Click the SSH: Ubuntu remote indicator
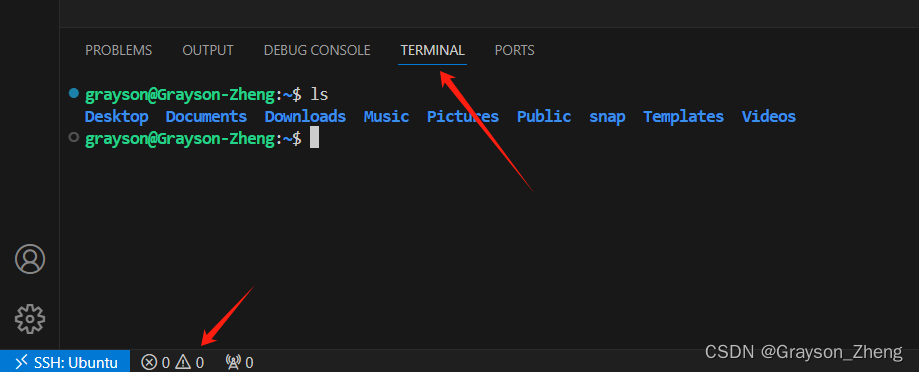Image resolution: width=919 pixels, height=372 pixels. tap(65, 362)
